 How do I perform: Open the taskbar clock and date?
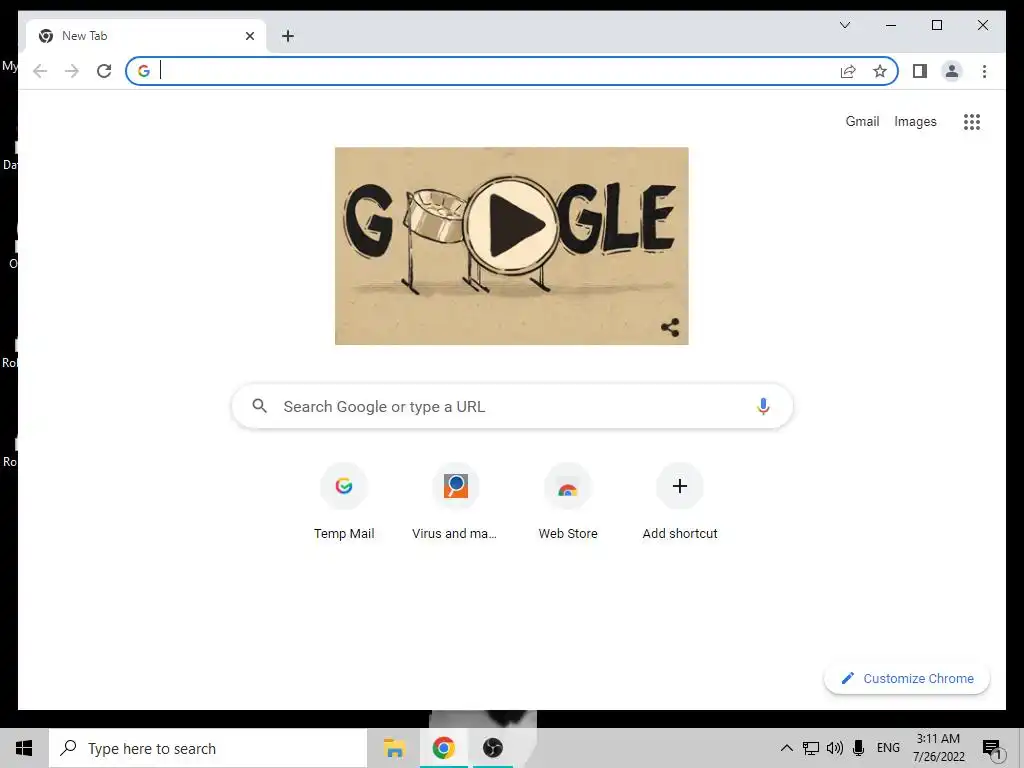click(x=938, y=748)
